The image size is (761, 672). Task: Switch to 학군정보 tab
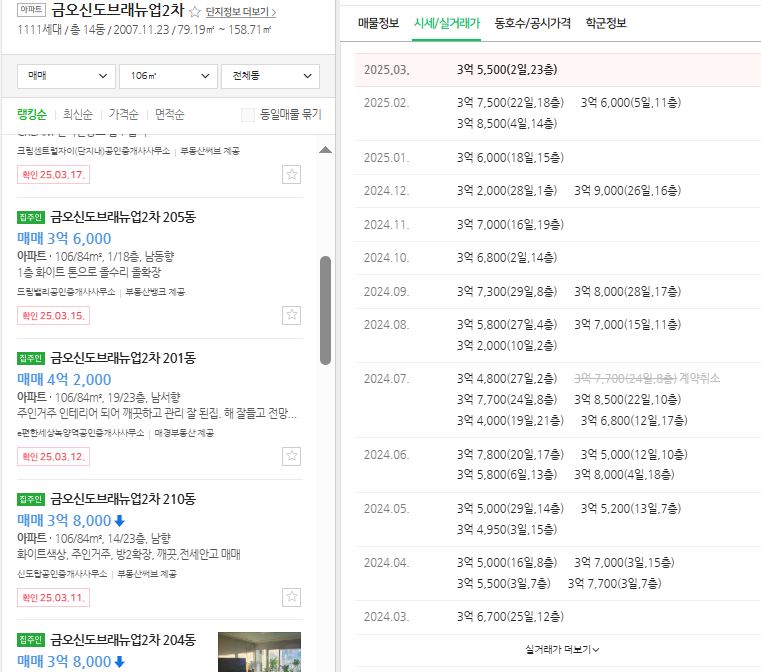tap(606, 23)
